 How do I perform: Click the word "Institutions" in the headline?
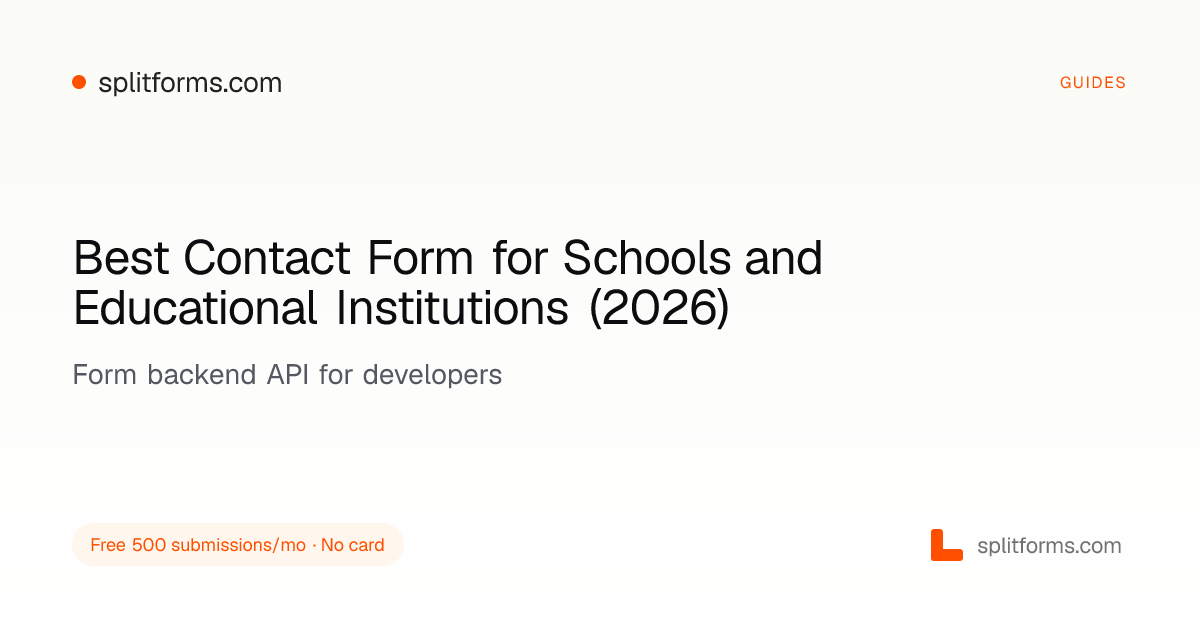click(452, 309)
